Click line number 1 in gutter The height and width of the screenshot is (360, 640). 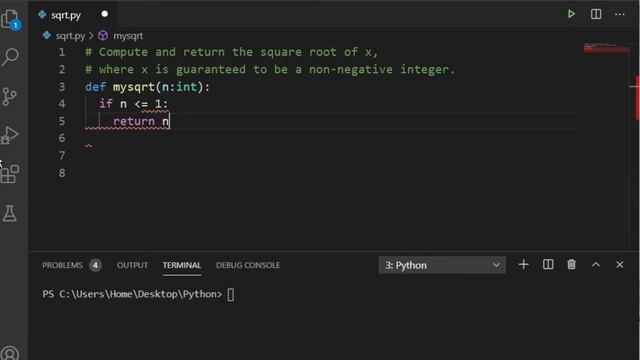point(62,52)
